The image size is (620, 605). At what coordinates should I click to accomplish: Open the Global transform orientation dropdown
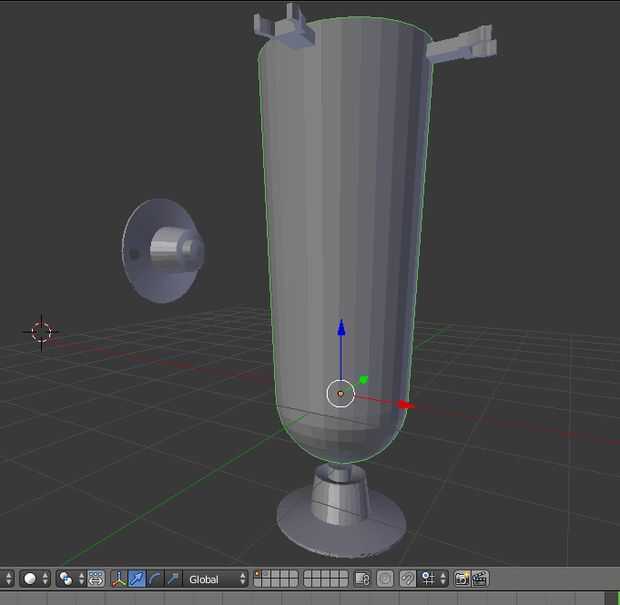[x=215, y=579]
